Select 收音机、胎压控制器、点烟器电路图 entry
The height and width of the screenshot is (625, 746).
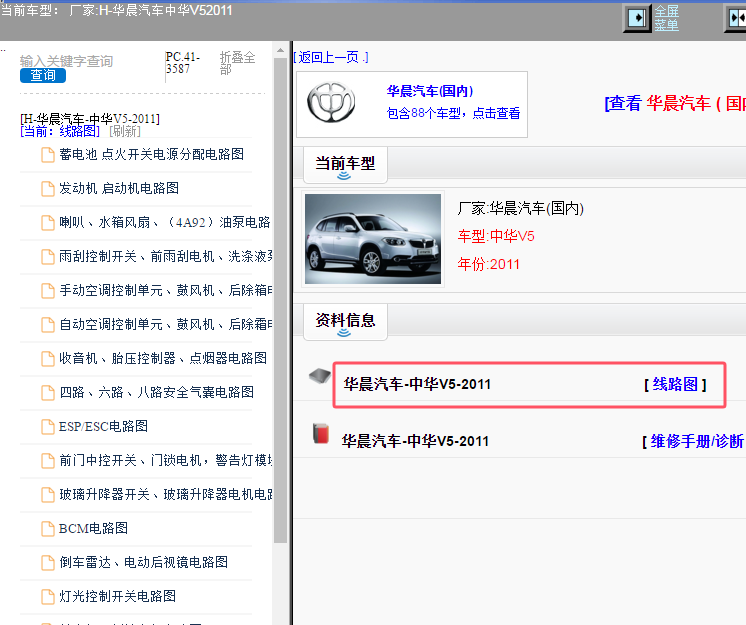tap(163, 358)
